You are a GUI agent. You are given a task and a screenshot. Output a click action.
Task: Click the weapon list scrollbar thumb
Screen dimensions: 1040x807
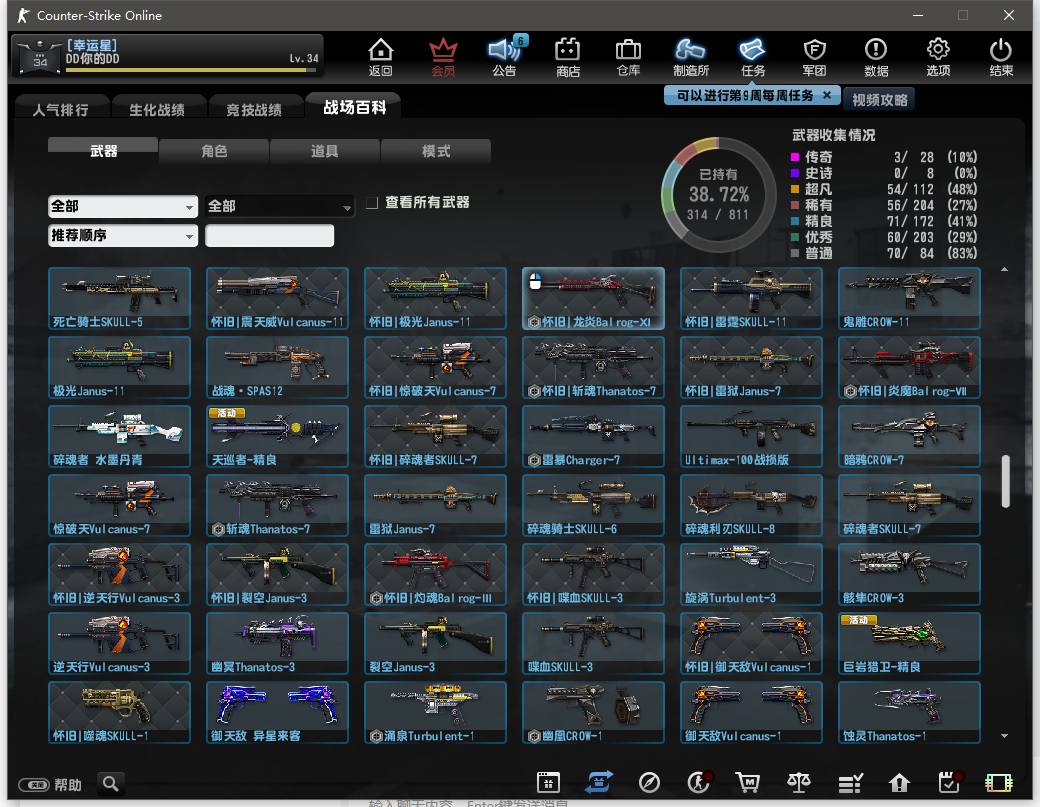pos(1006,481)
